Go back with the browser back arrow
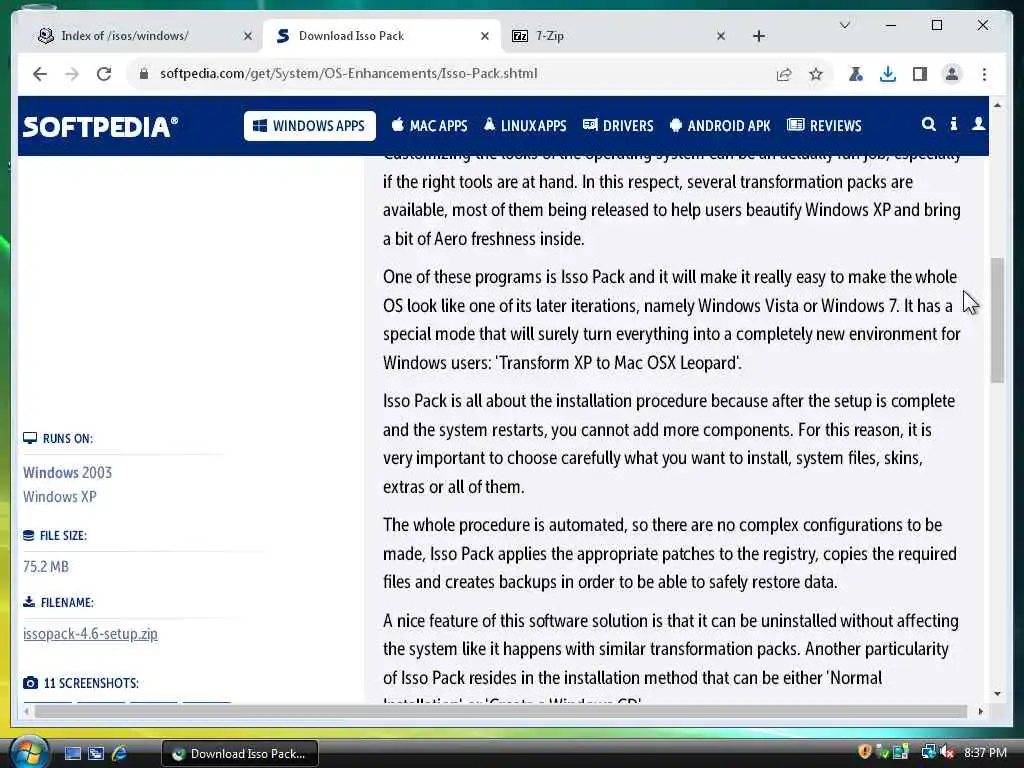 tap(40, 74)
